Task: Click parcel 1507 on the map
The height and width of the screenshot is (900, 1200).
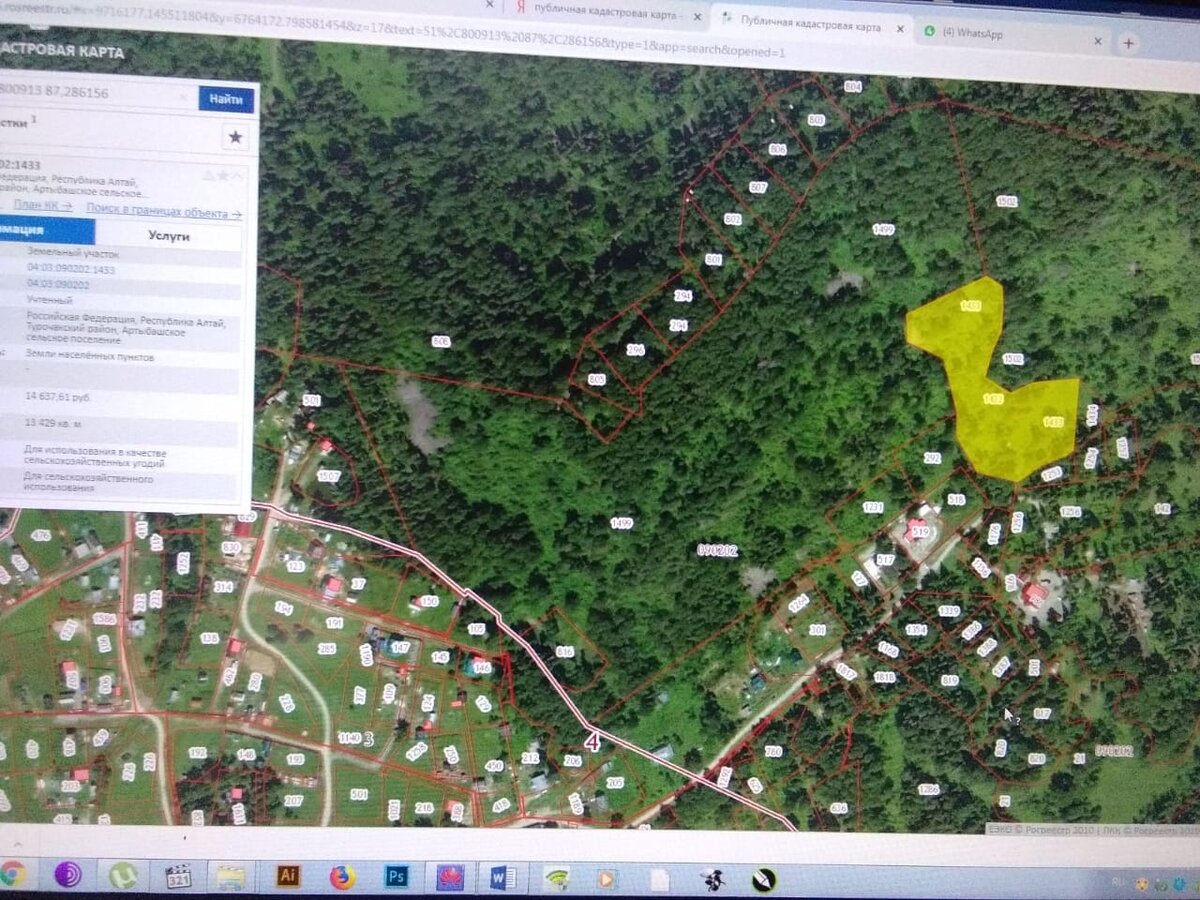Action: (328, 477)
